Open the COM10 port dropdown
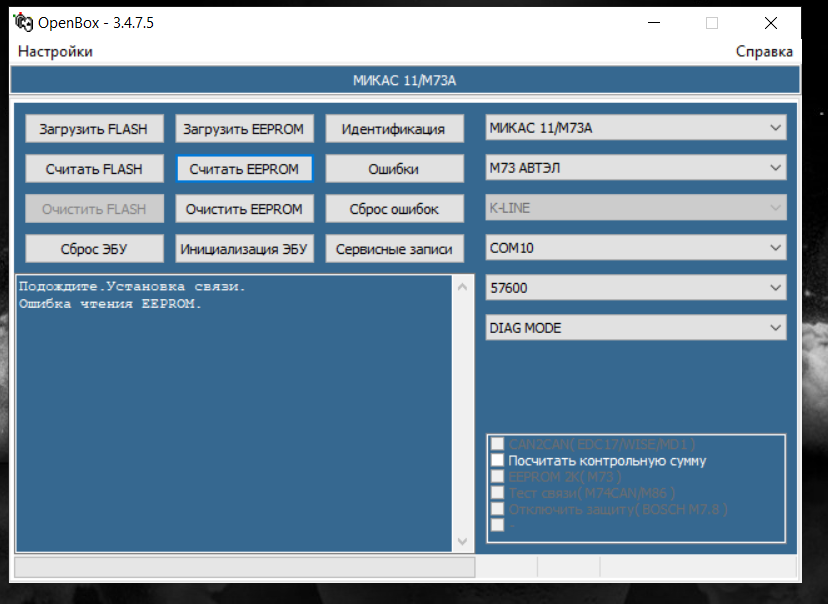The height and width of the screenshot is (604, 828). point(635,247)
